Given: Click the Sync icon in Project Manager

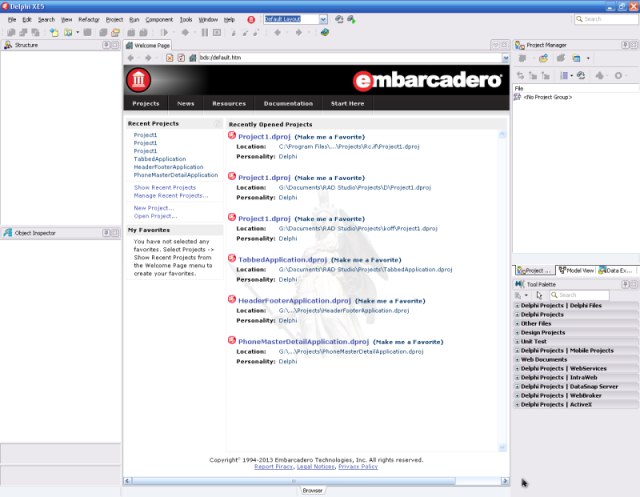Looking at the screenshot, I should tap(520, 75).
